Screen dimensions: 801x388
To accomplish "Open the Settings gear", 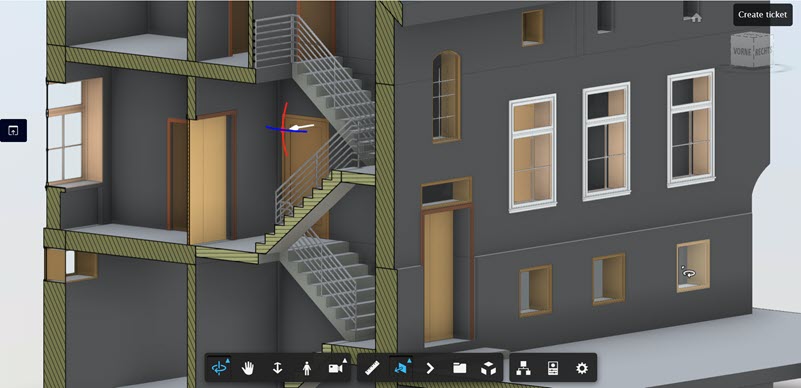I will coord(582,368).
